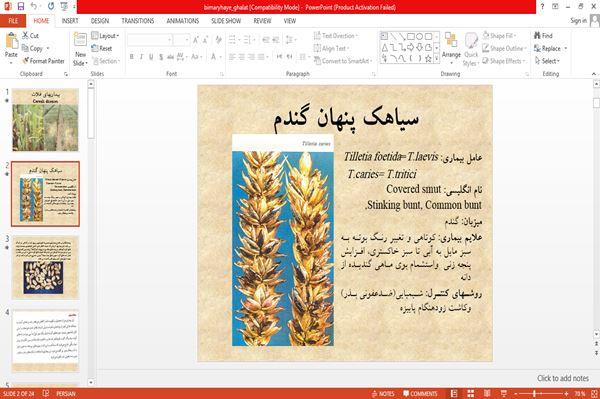The image size is (600, 399).
Task: Toggle Italic formatting
Action: tap(141, 57)
